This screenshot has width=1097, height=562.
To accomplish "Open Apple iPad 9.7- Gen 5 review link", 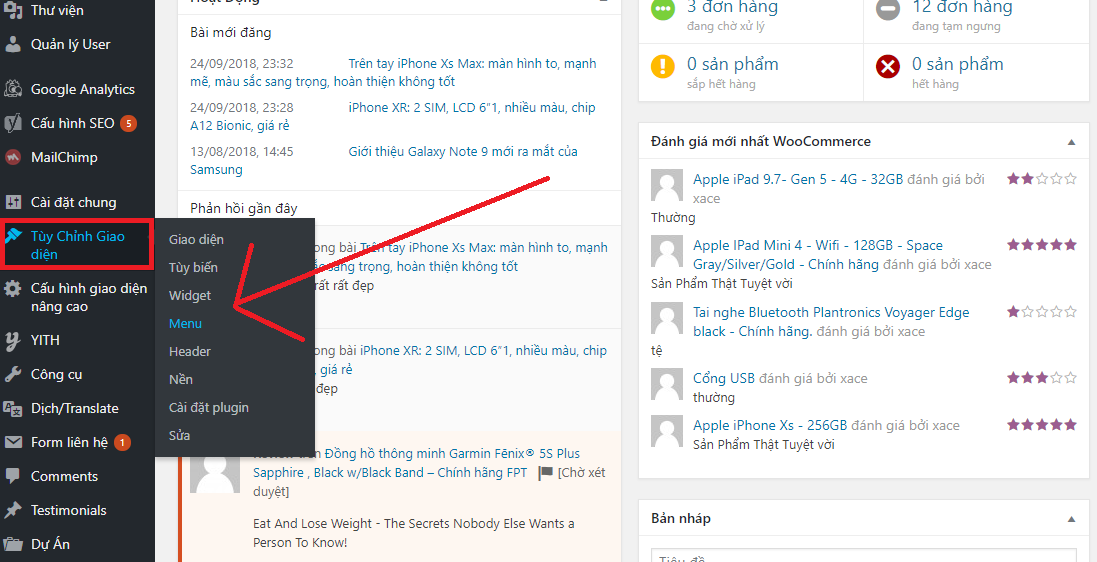I will click(x=798, y=179).
